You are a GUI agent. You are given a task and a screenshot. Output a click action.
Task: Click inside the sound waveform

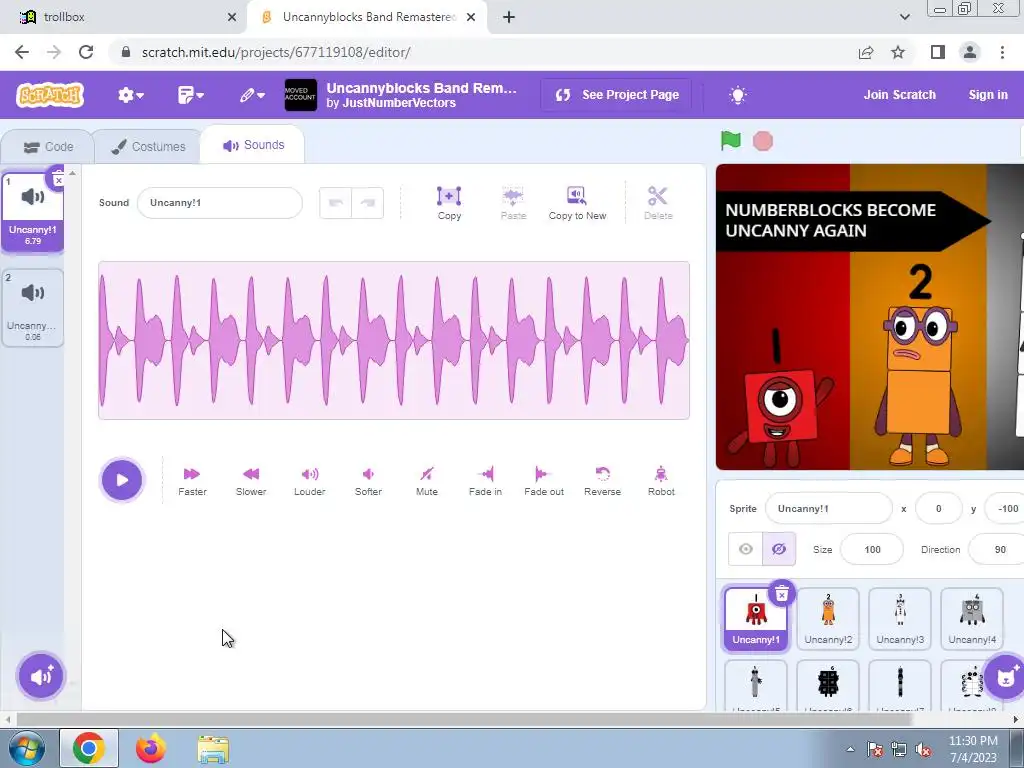coord(394,340)
